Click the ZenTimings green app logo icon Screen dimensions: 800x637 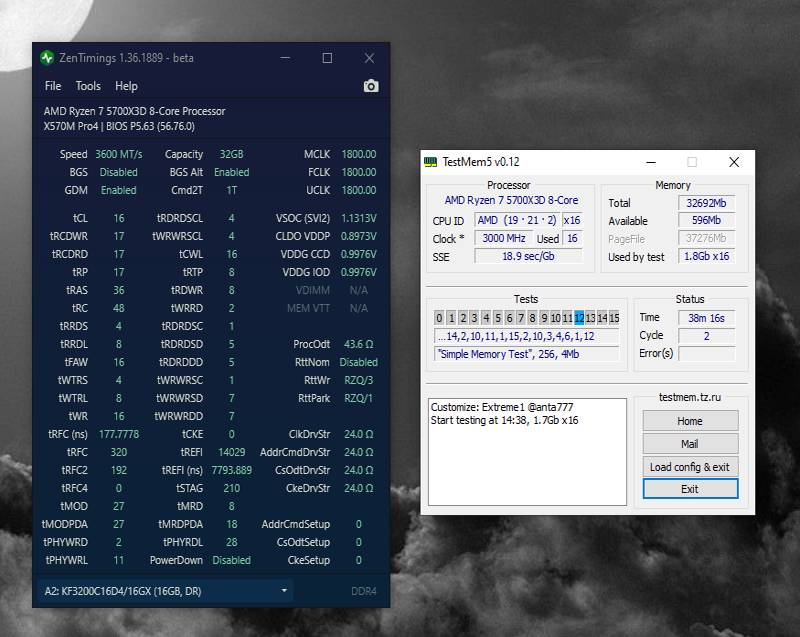[x=47, y=58]
